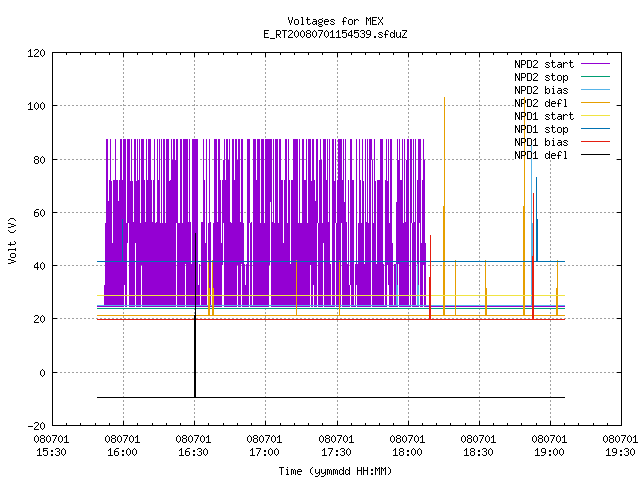
Task: Click the red NPD1 bias spike just after 18:00
Action: (430, 278)
